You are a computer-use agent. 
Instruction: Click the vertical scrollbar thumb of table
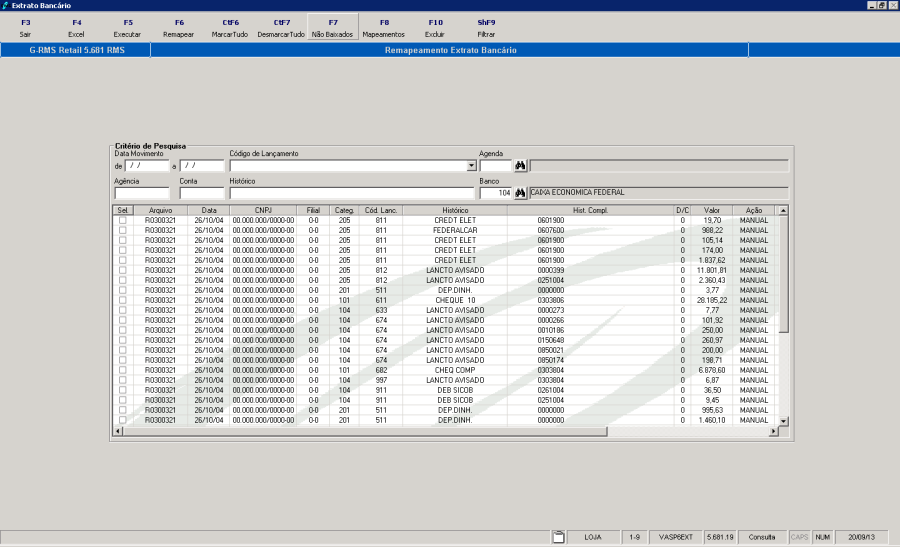(783, 274)
